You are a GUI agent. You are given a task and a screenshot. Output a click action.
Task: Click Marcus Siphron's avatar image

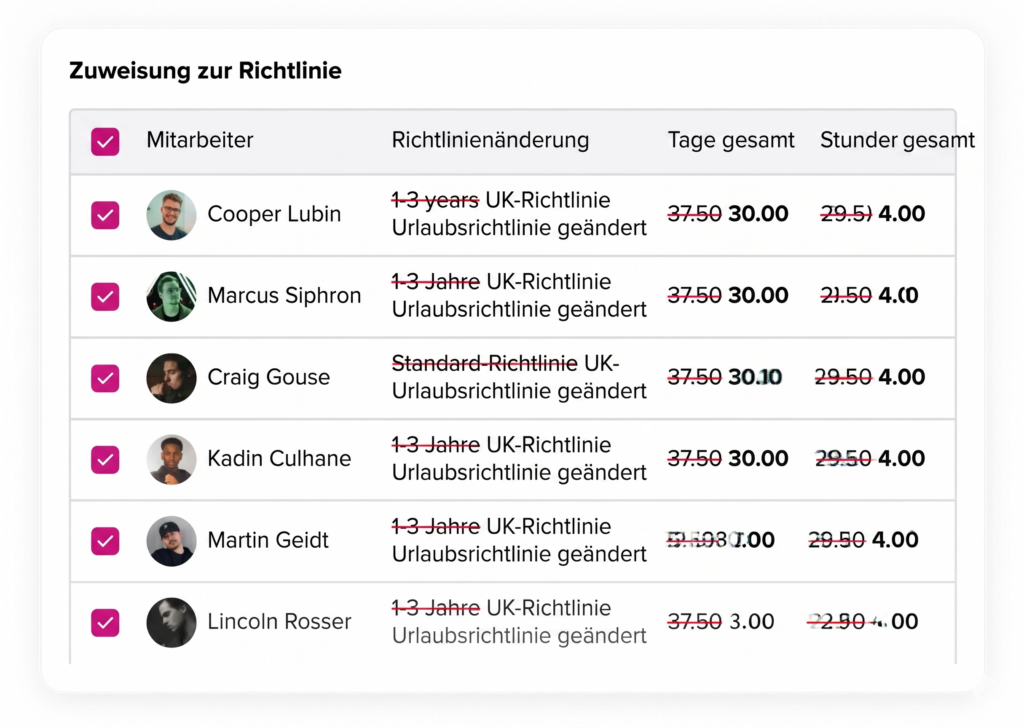click(171, 296)
